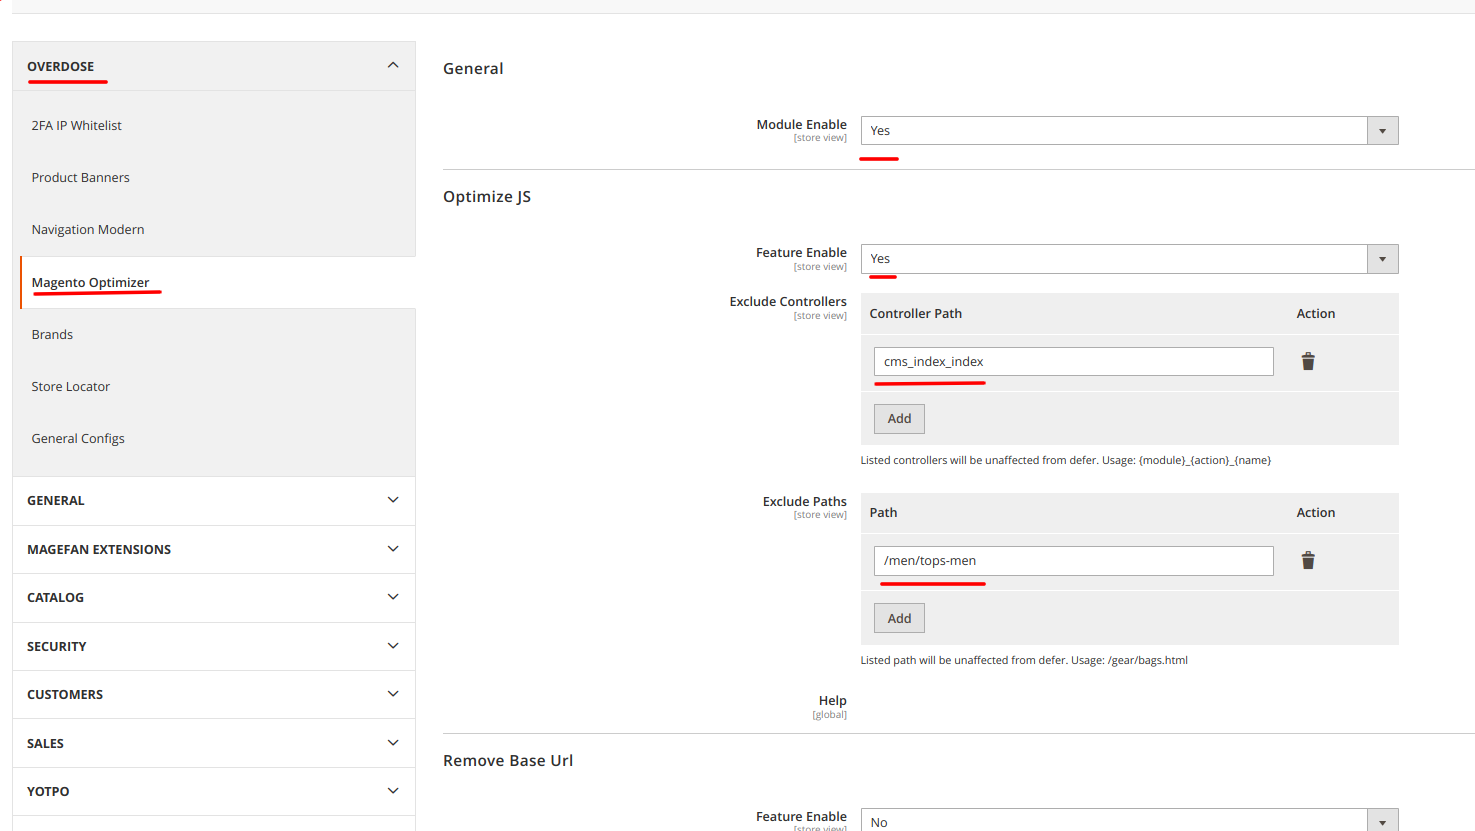
Task: Open Remove Base Url Feature Enable dropdown
Action: pos(1128,821)
